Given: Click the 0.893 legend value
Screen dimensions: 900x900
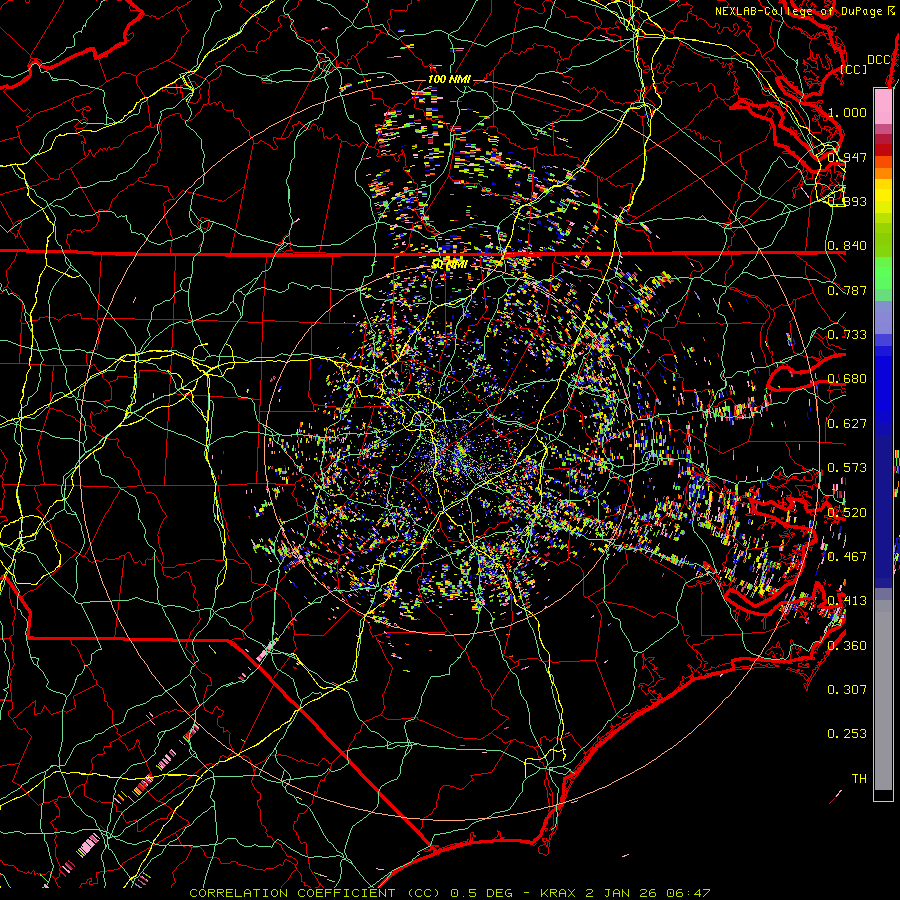Looking at the screenshot, I should coord(847,201).
